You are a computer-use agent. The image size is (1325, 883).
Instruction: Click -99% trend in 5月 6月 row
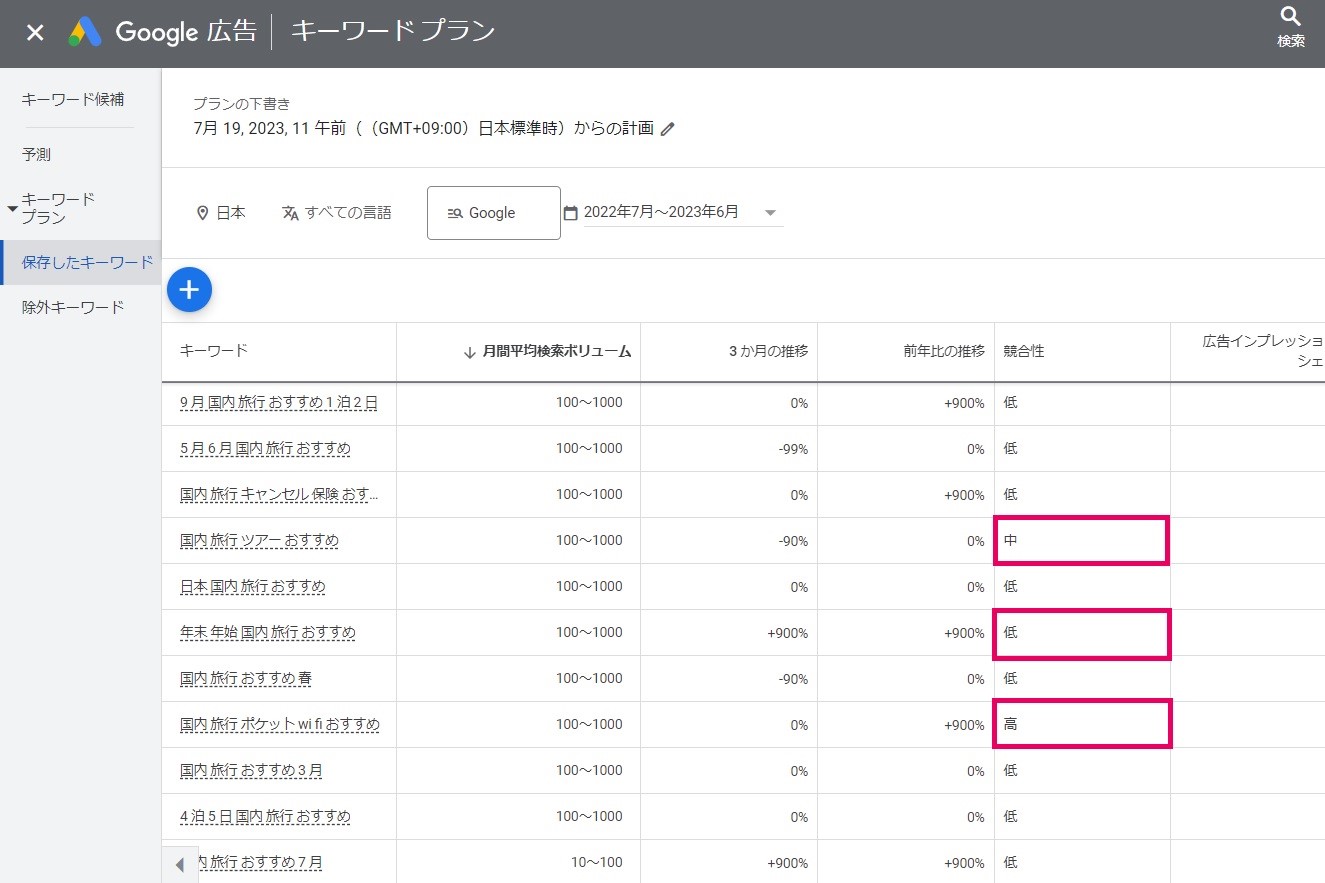[793, 449]
